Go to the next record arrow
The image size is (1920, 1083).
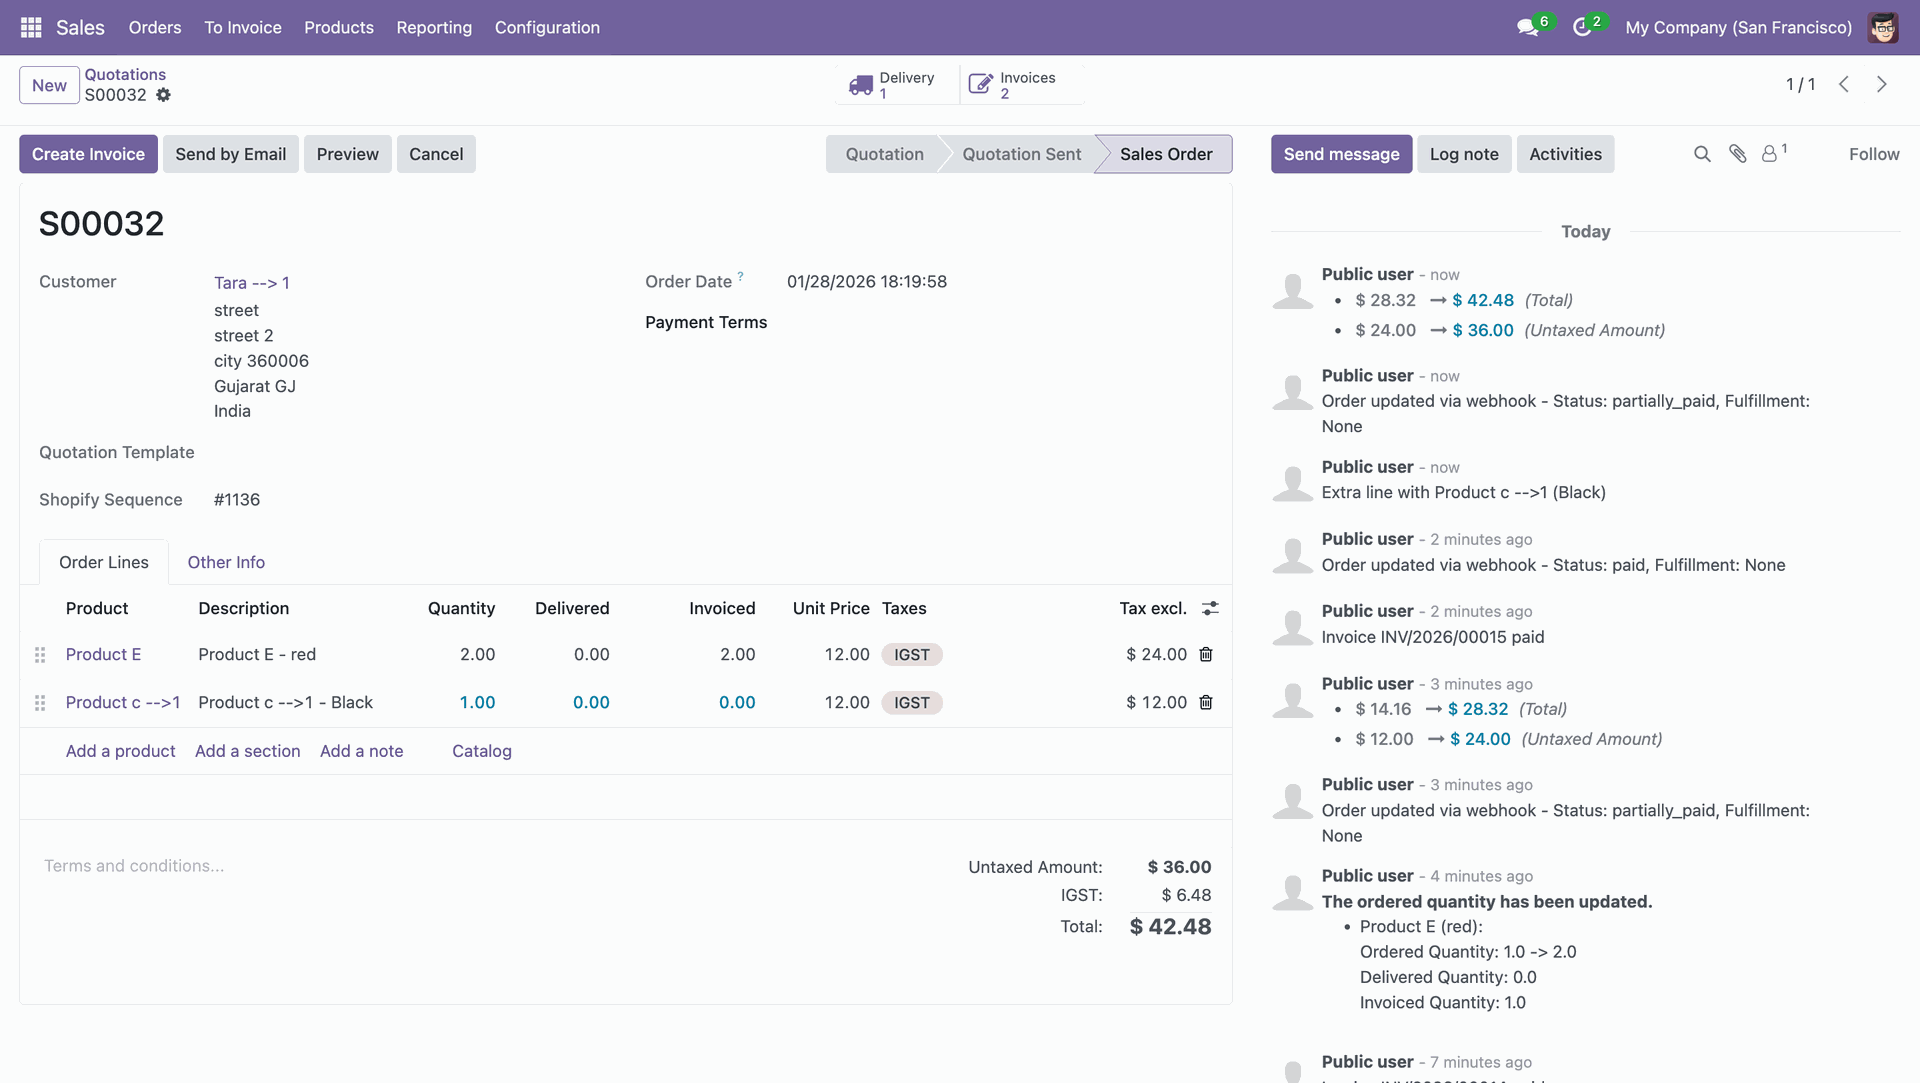click(1882, 85)
